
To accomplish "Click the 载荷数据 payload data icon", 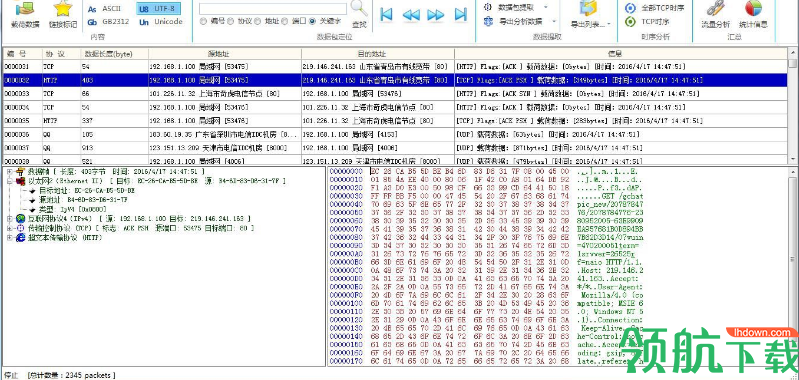I will (25, 9).
